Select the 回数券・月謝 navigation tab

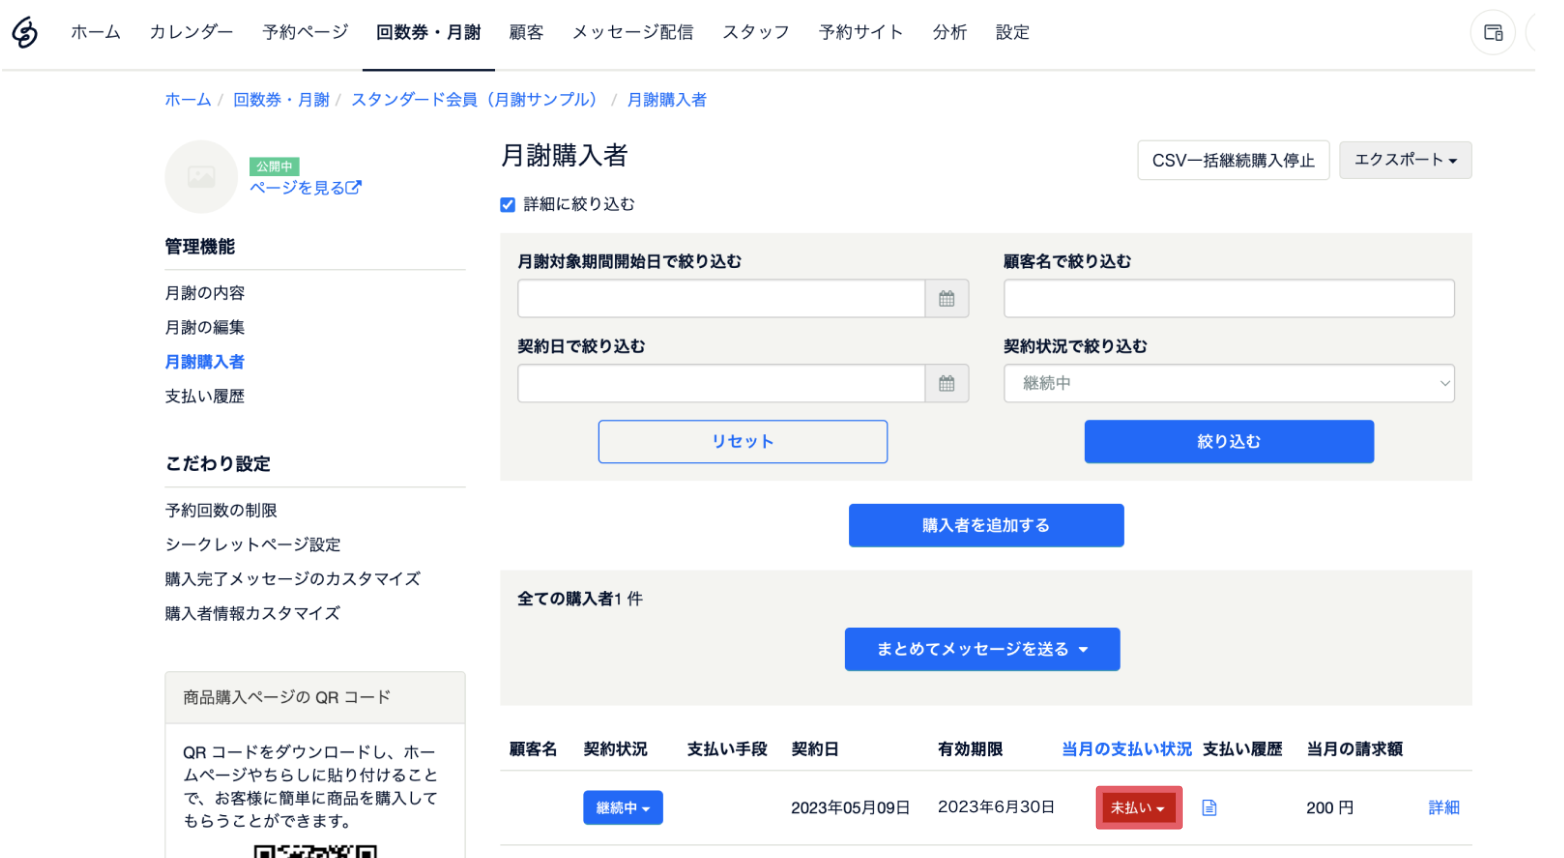(x=428, y=33)
